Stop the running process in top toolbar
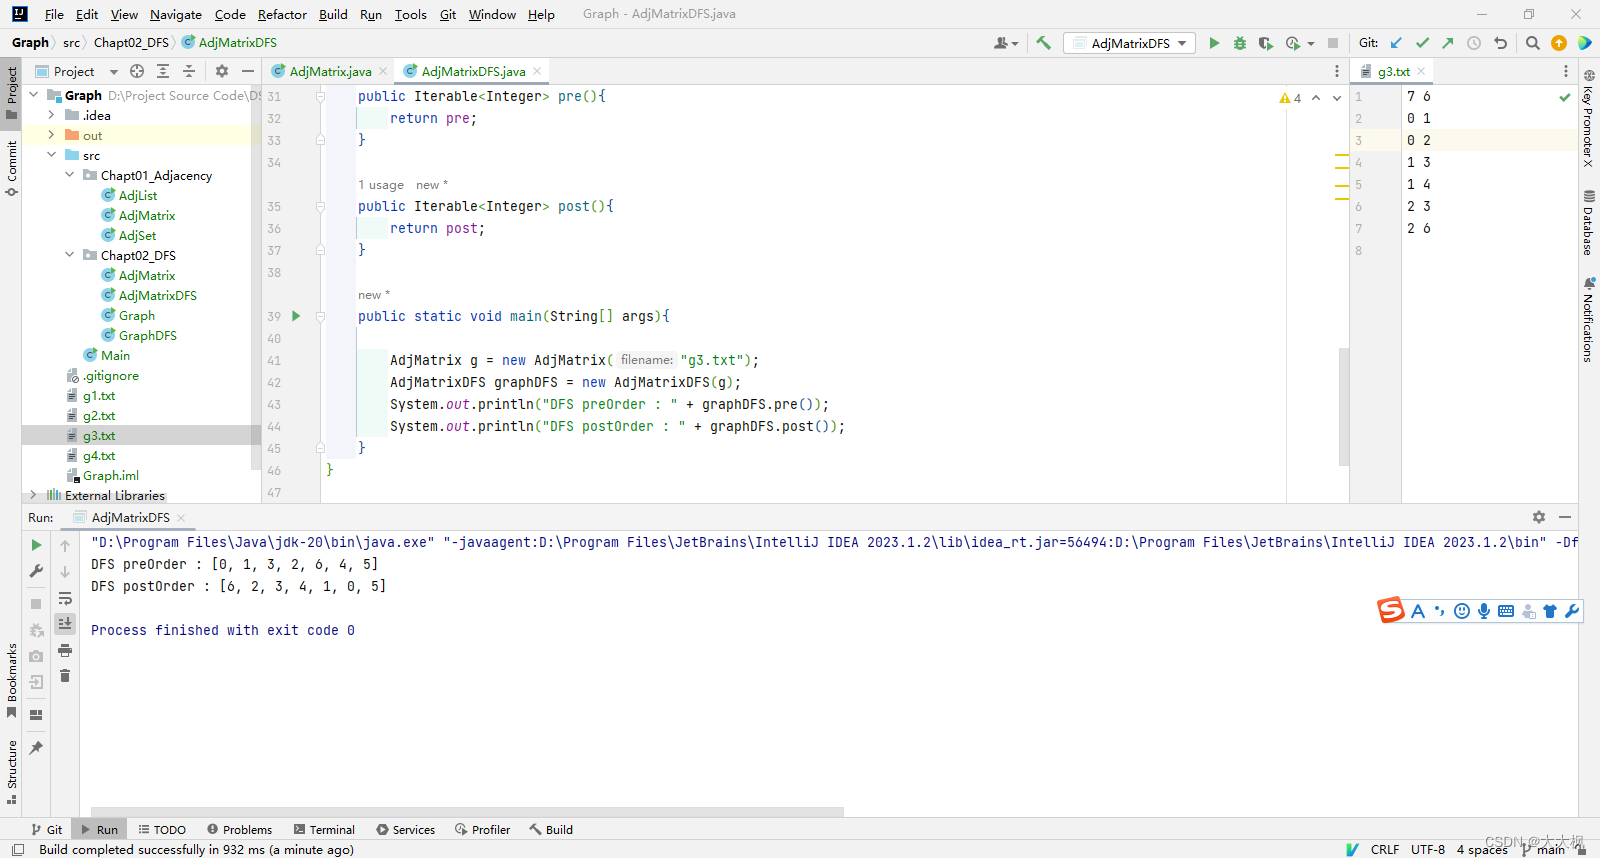The height and width of the screenshot is (858, 1600). (x=1333, y=43)
